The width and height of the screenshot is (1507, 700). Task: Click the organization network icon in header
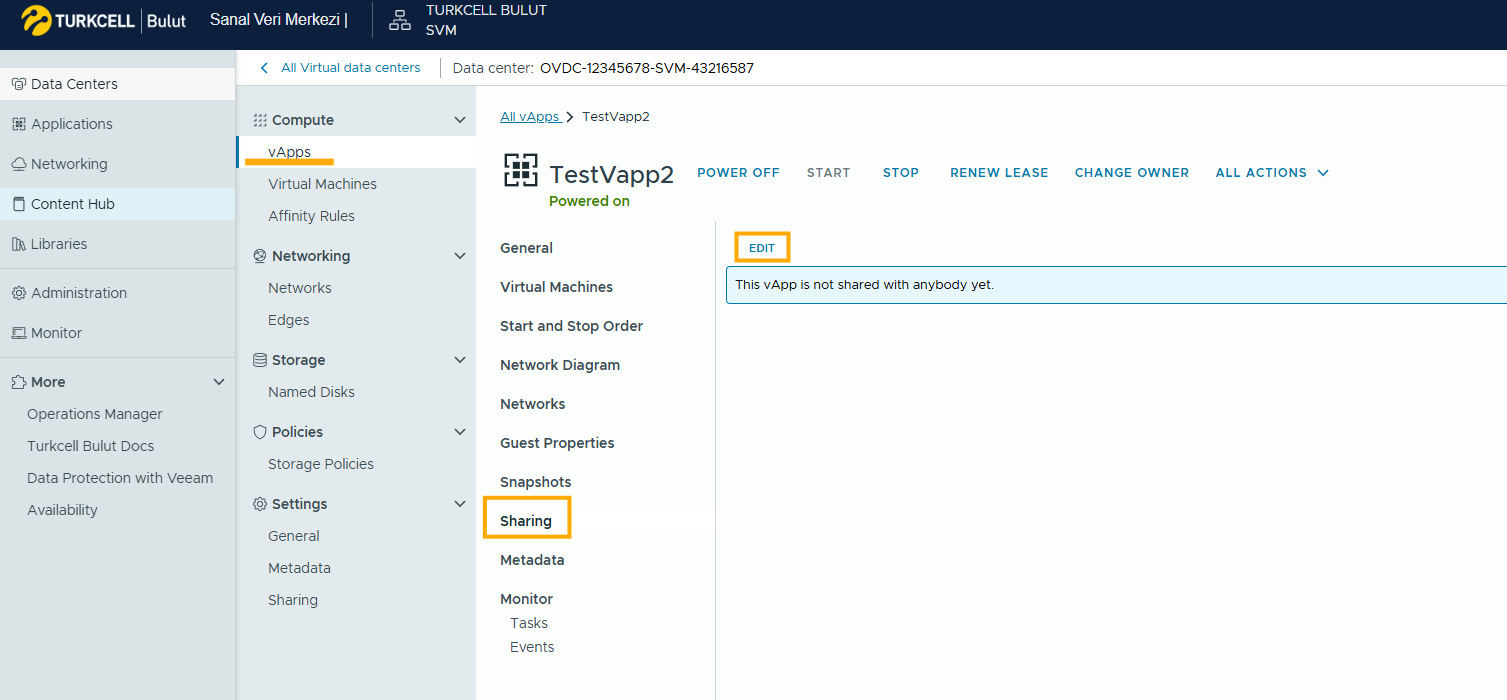click(x=400, y=20)
